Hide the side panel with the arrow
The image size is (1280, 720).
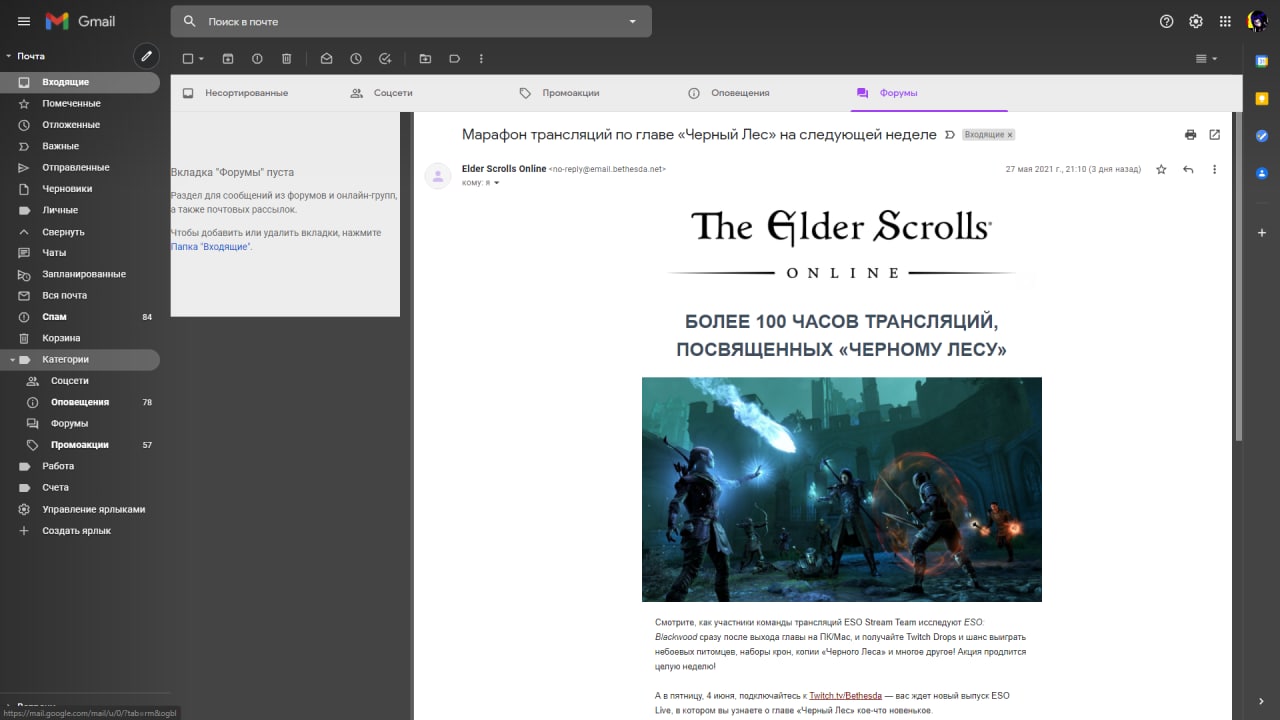click(1262, 701)
